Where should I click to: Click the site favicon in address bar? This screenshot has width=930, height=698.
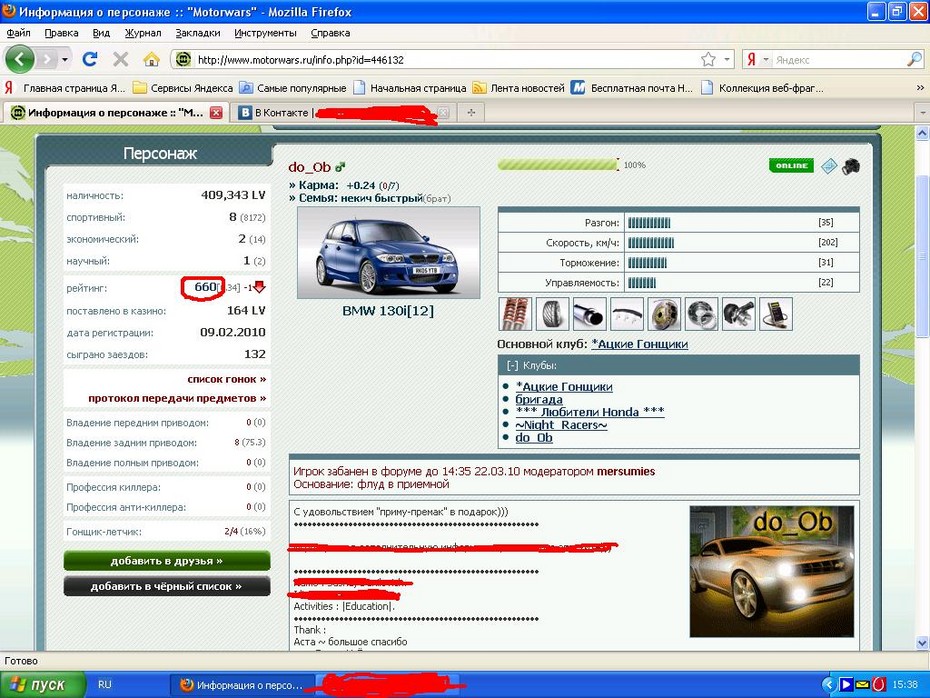[x=183, y=59]
